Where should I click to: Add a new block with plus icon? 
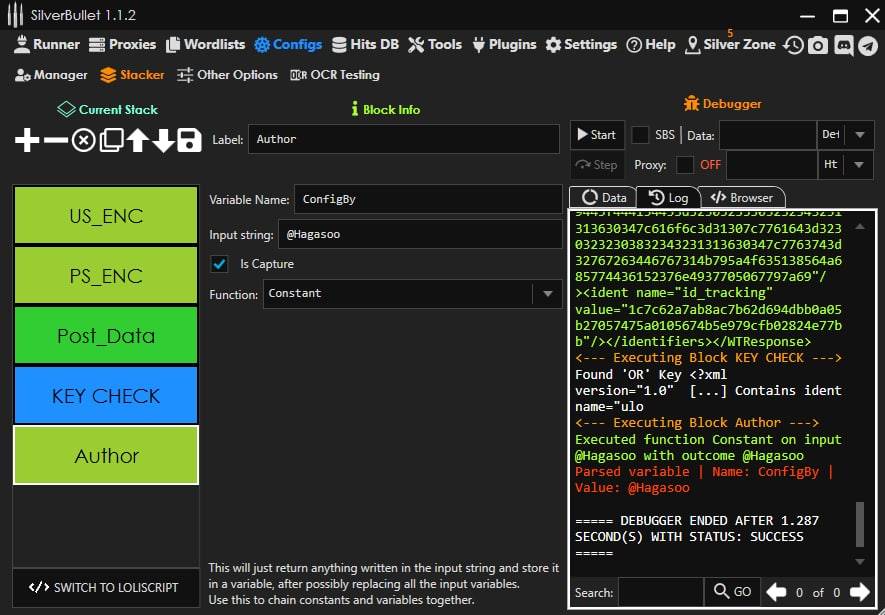click(x=27, y=140)
